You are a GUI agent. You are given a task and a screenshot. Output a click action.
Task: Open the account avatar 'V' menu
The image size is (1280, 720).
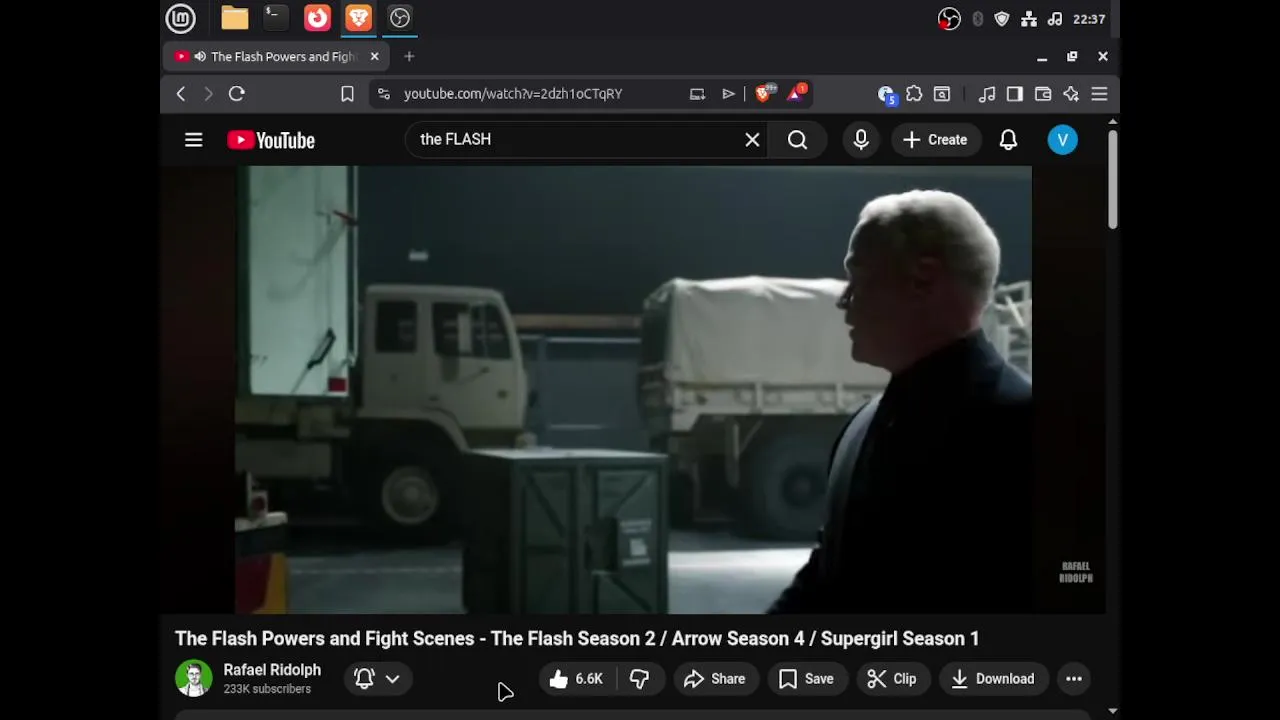[x=1062, y=140]
